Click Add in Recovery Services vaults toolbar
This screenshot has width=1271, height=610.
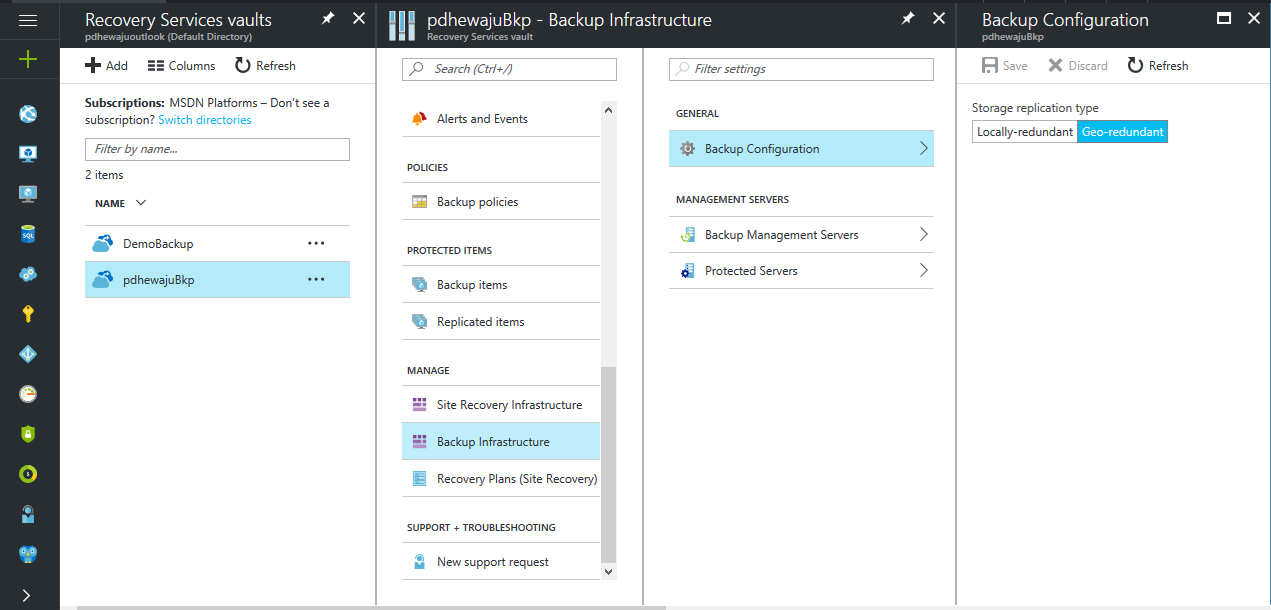click(x=106, y=65)
